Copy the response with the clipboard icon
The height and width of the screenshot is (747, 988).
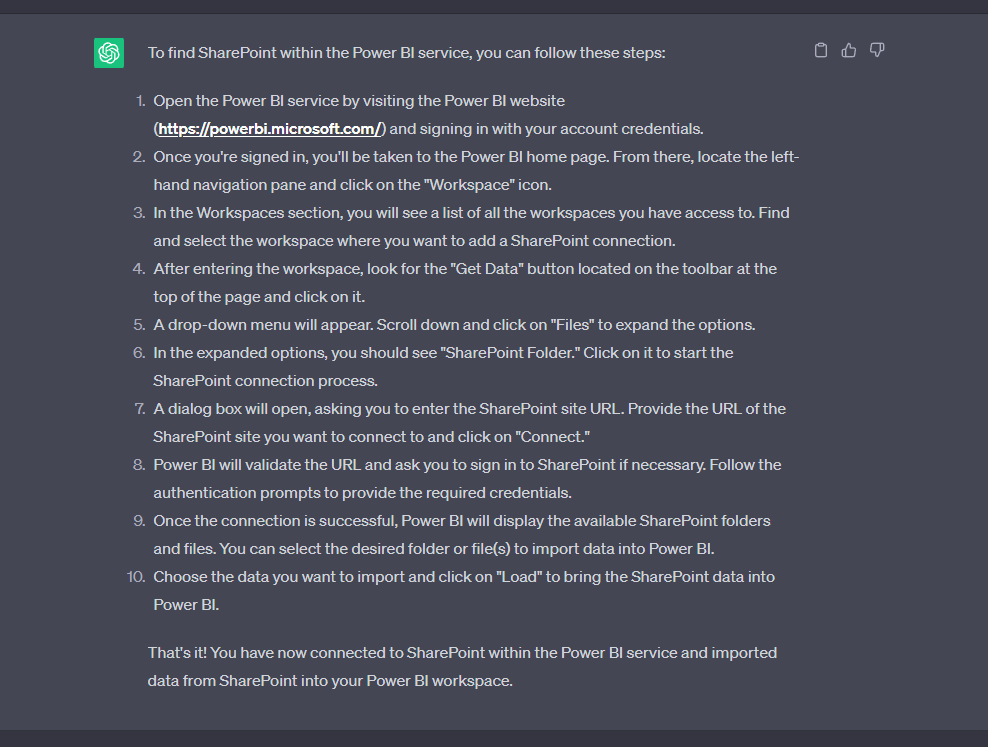(x=820, y=50)
